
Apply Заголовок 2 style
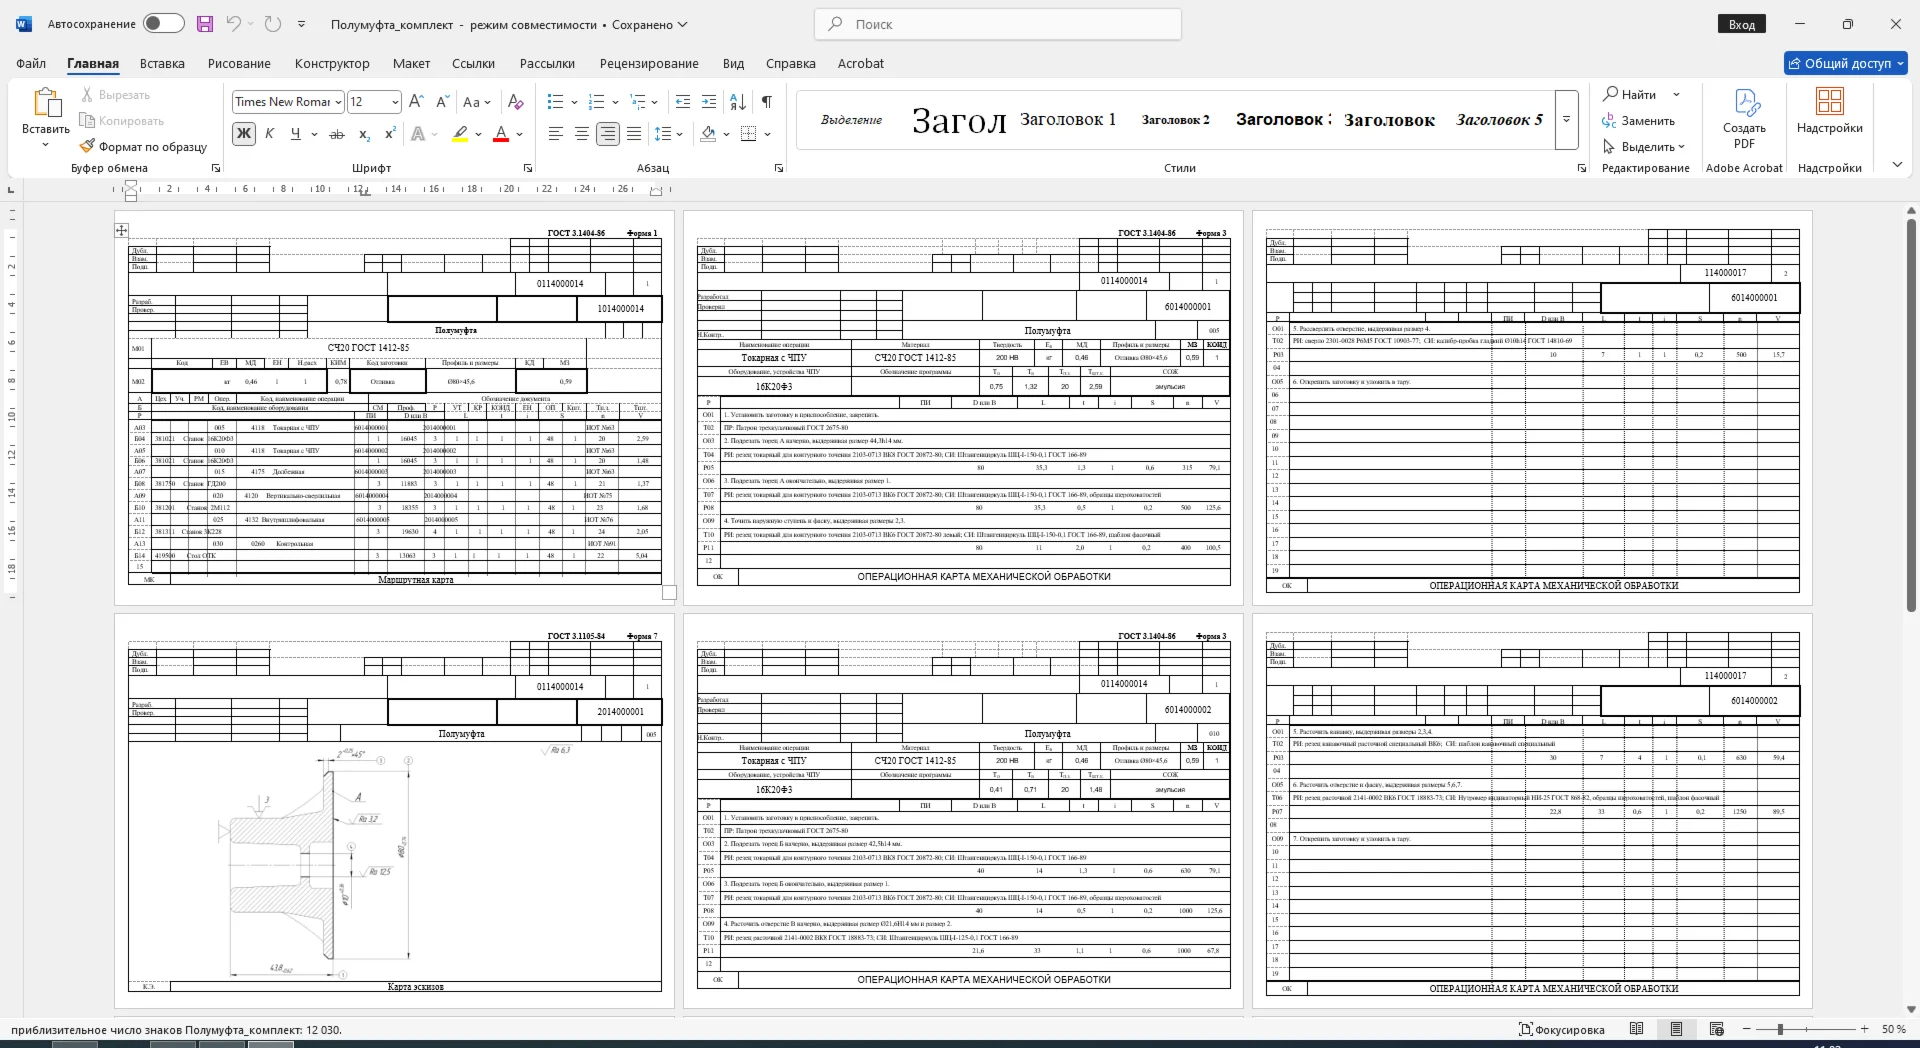point(1176,119)
